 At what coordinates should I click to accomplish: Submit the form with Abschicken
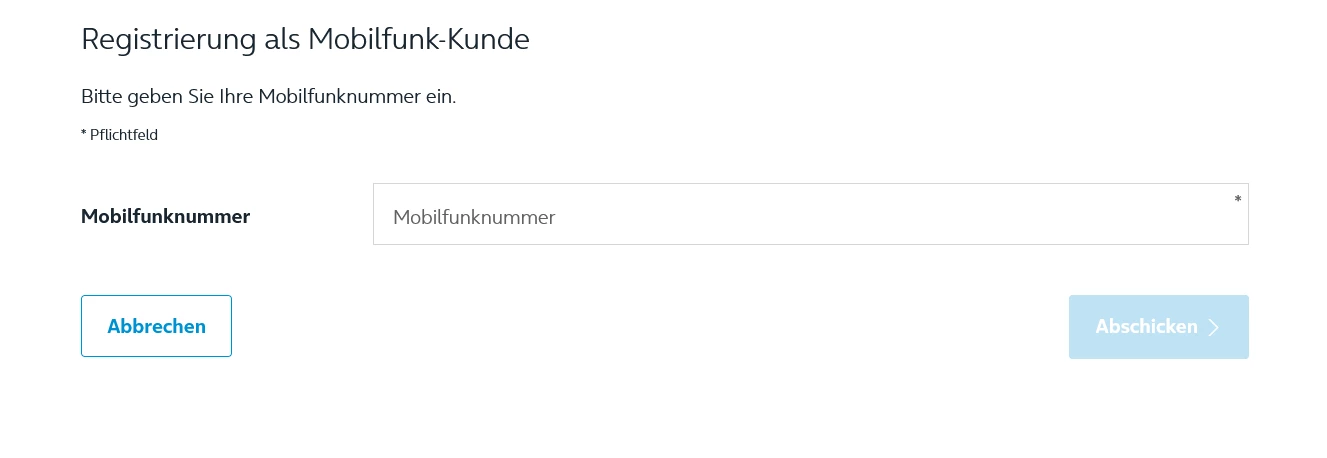[x=1158, y=327]
